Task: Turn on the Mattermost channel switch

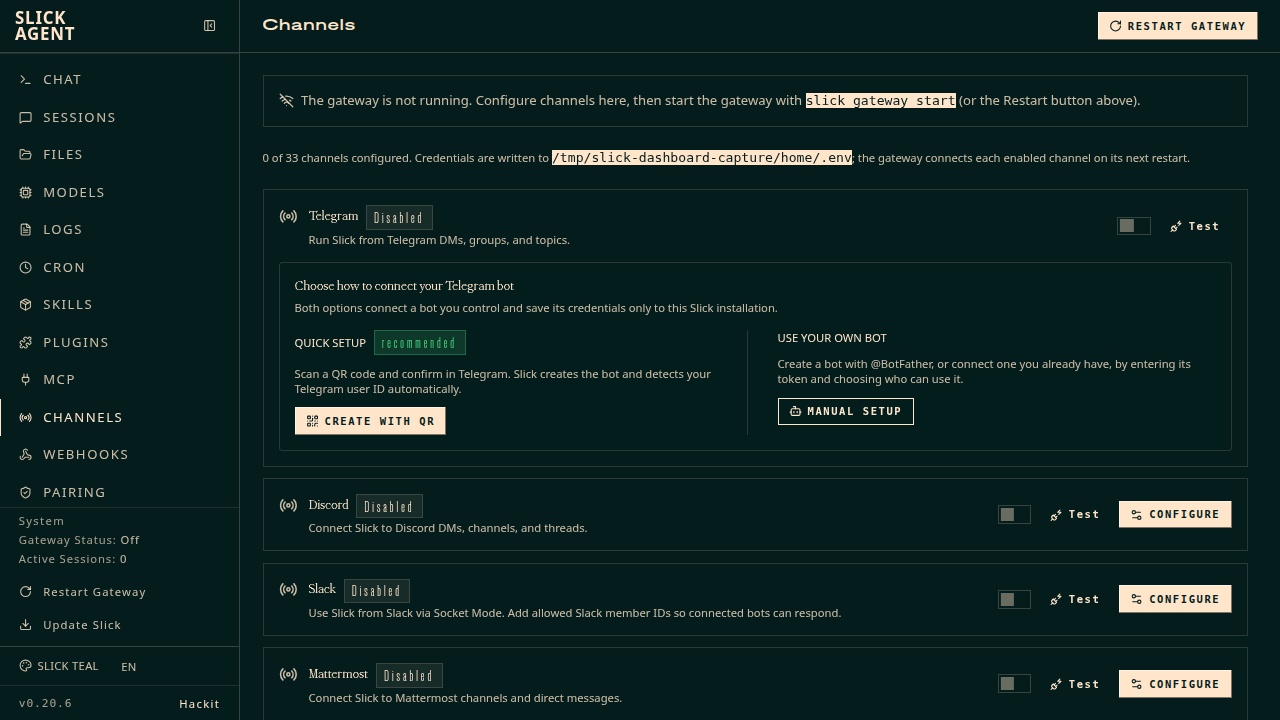Action: (1014, 684)
